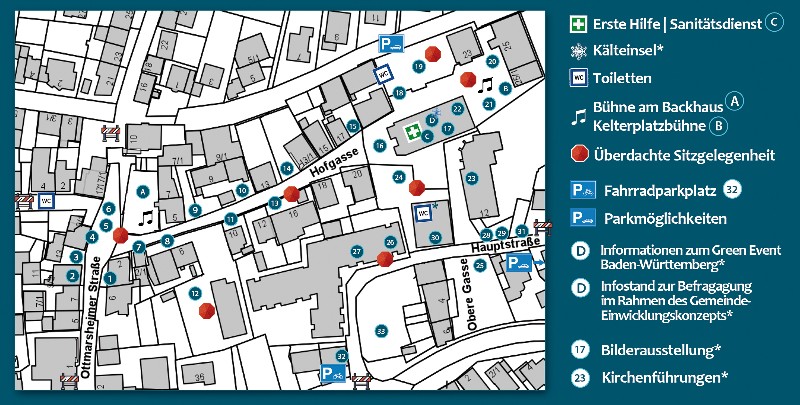800x405 pixels.
Task: Click the circled 32 in the legend
Action: (x=732, y=189)
